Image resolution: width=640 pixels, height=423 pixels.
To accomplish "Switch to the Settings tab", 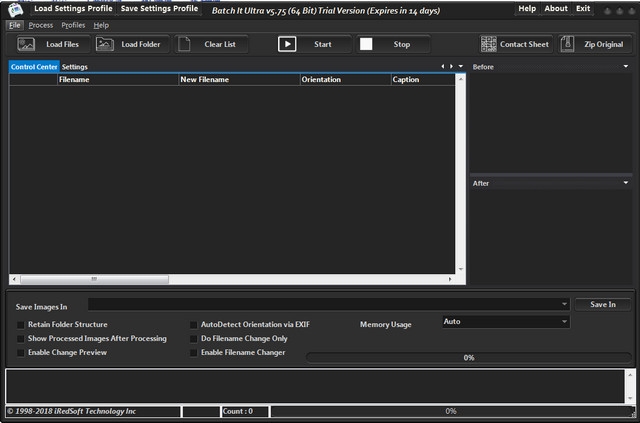I will click(x=75, y=67).
